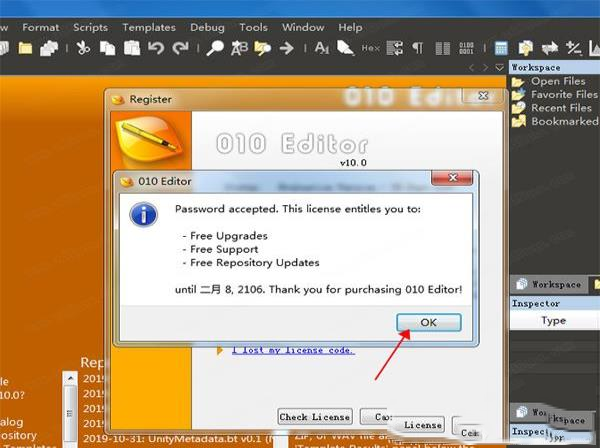
Task: Click the blue information icon in dialog
Action: (x=143, y=215)
